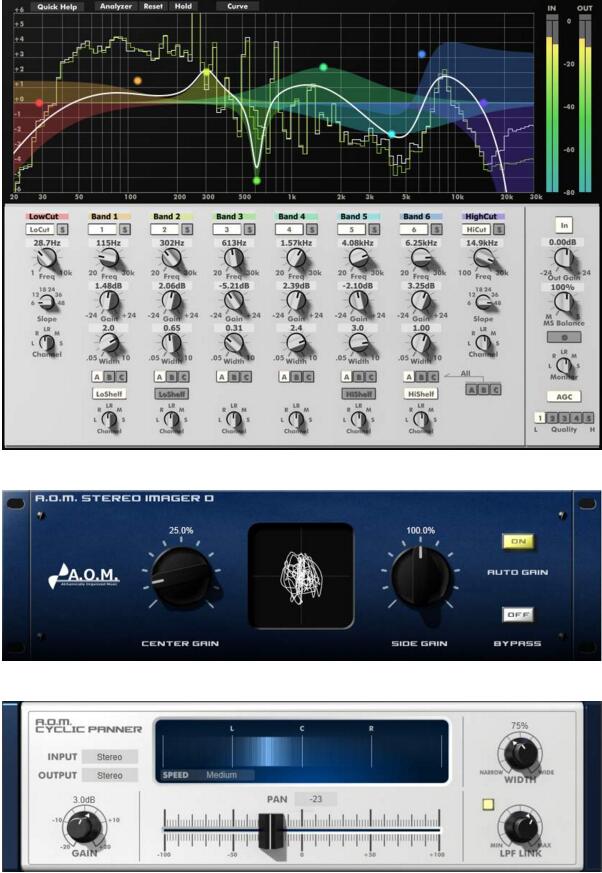The width and height of the screenshot is (602, 873).
Task: Adjust the Band 2 gain knob
Action: tap(172, 301)
